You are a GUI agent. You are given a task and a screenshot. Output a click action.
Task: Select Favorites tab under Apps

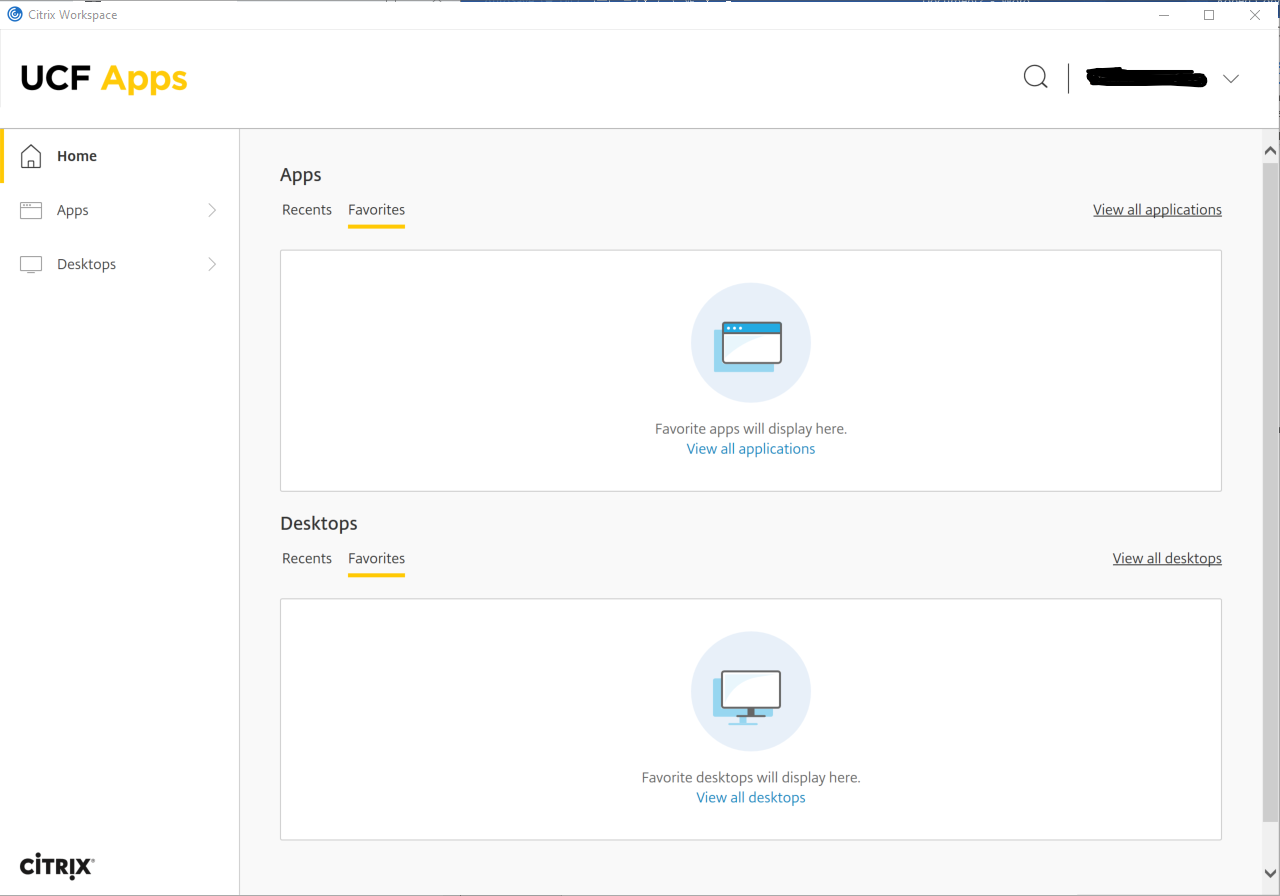[376, 210]
